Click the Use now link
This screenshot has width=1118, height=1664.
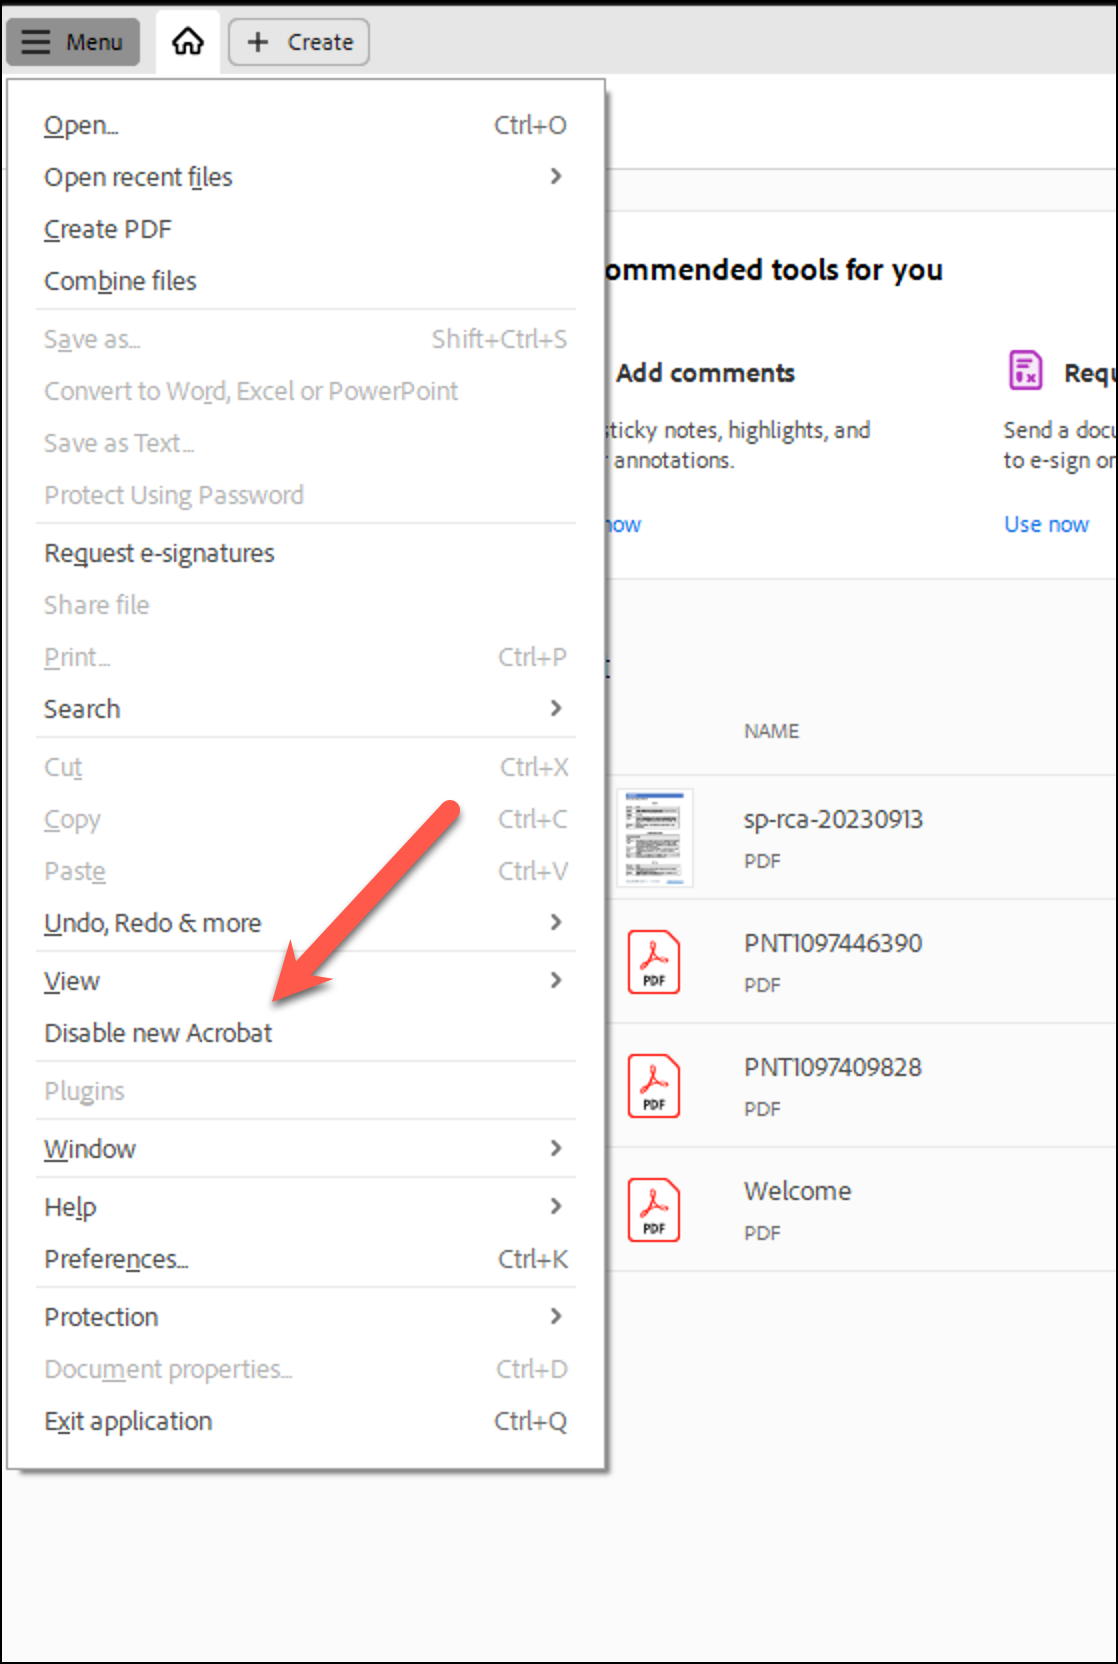tap(1046, 524)
